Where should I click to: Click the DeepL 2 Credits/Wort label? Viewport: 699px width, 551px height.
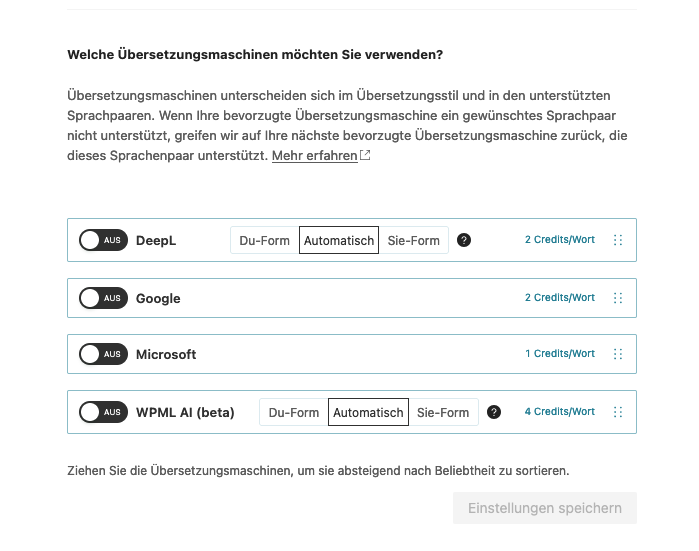pyautogui.click(x=560, y=240)
